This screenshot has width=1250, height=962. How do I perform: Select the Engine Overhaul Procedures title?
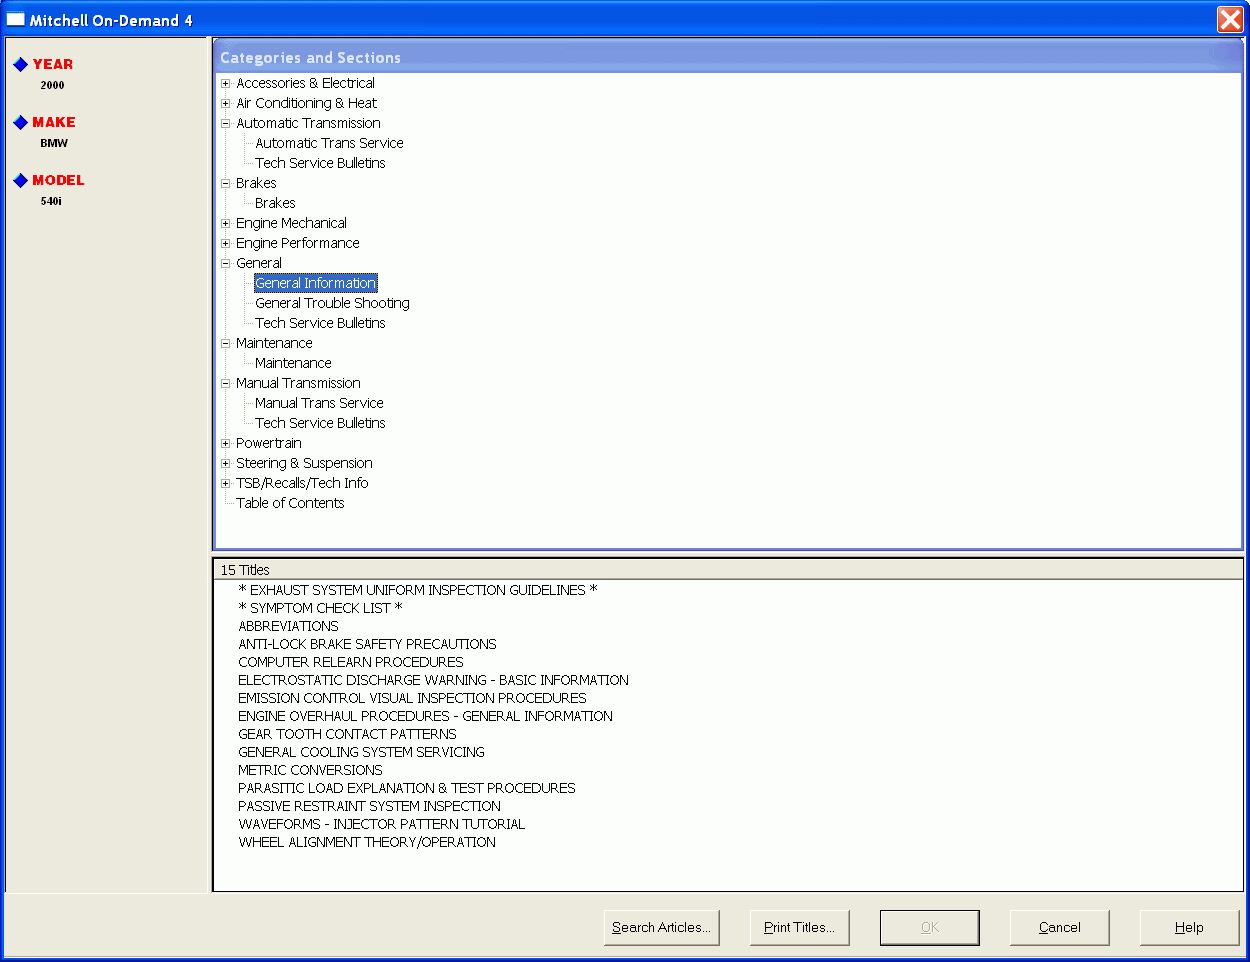point(425,716)
